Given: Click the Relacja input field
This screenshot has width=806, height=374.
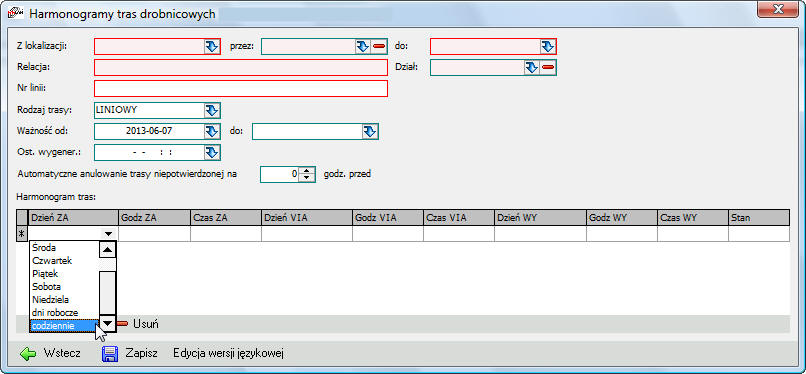Looking at the screenshot, I should (241, 67).
